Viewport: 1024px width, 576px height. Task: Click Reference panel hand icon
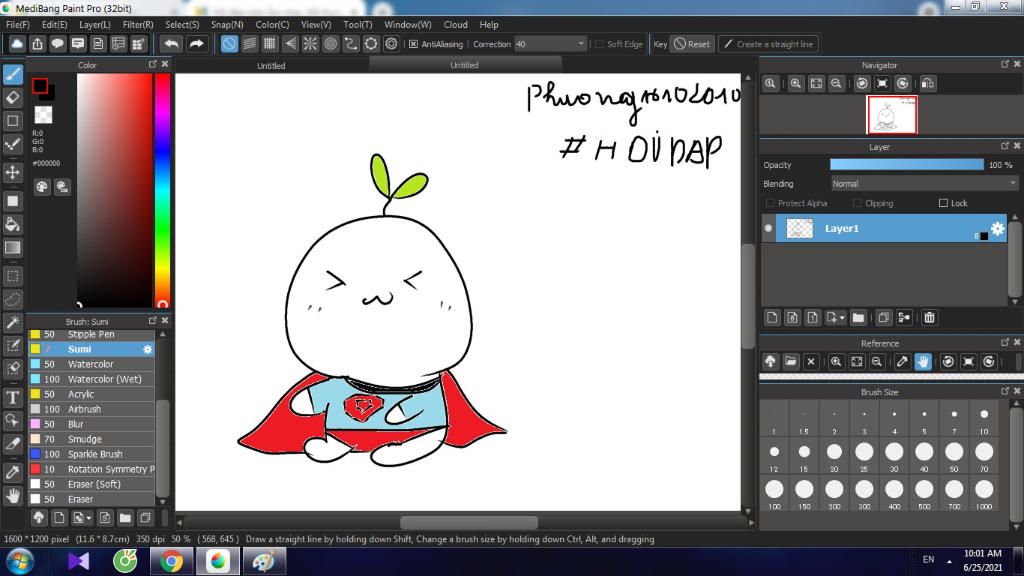click(x=923, y=362)
